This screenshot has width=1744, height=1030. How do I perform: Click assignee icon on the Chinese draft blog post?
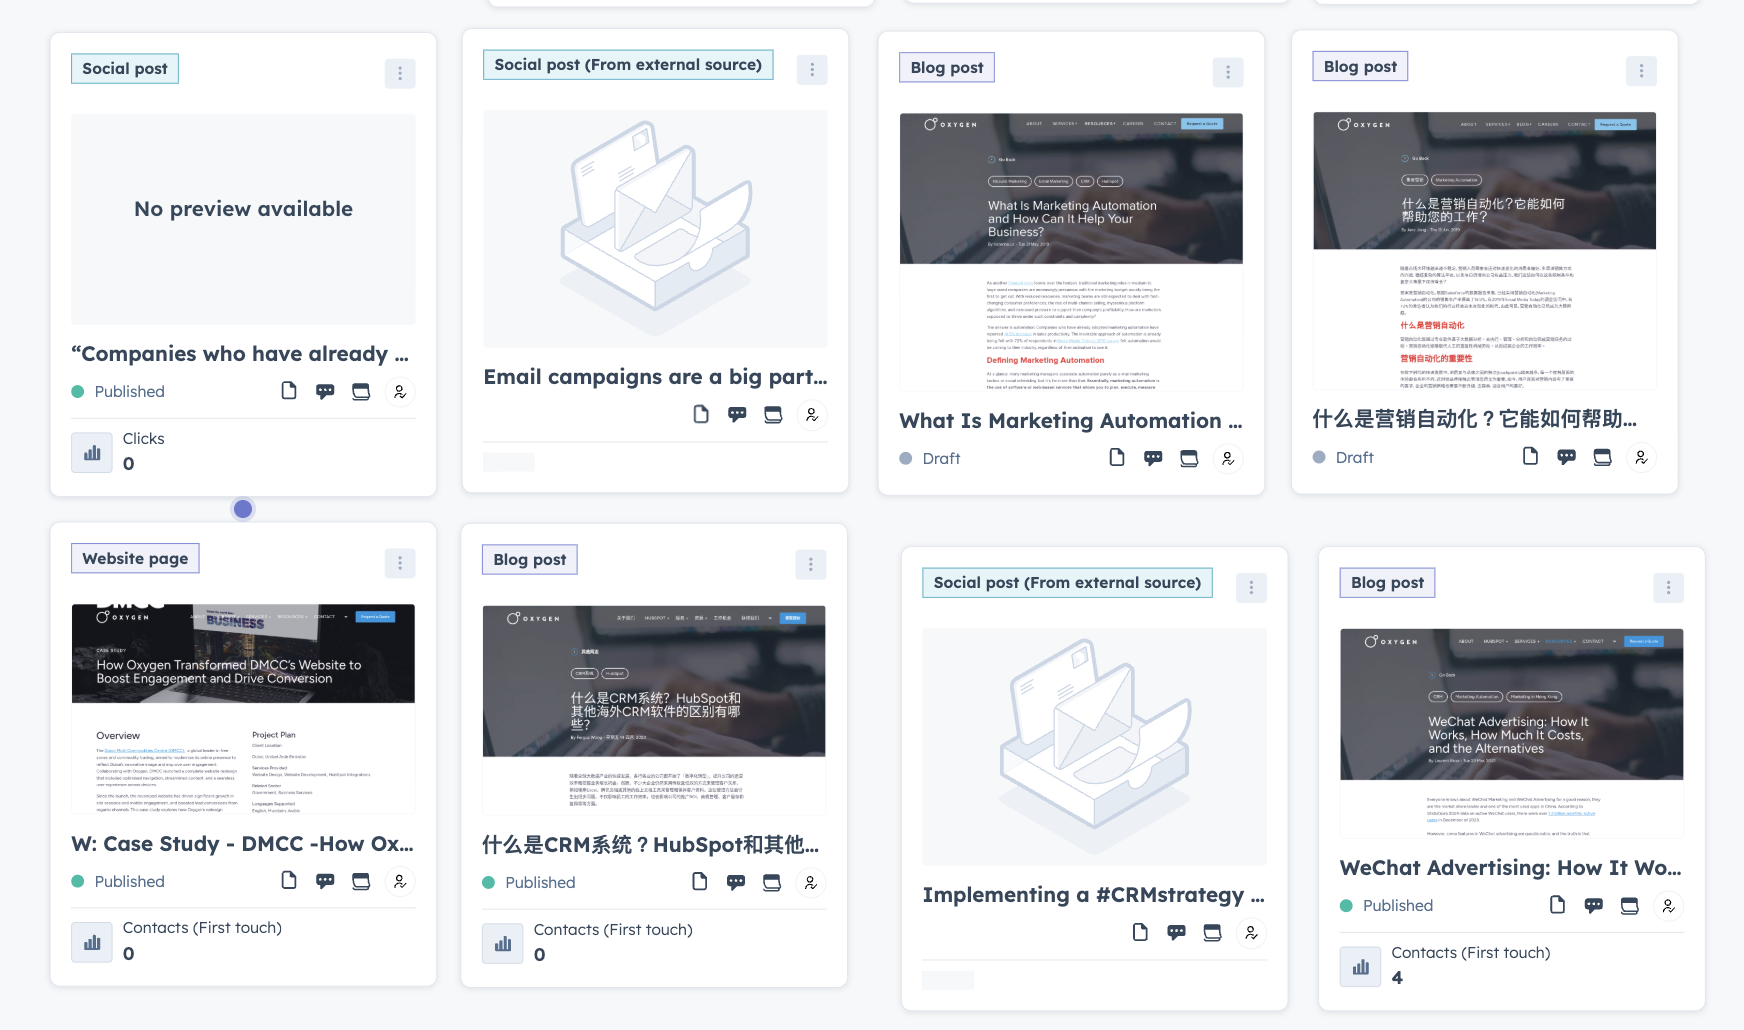(x=1641, y=457)
